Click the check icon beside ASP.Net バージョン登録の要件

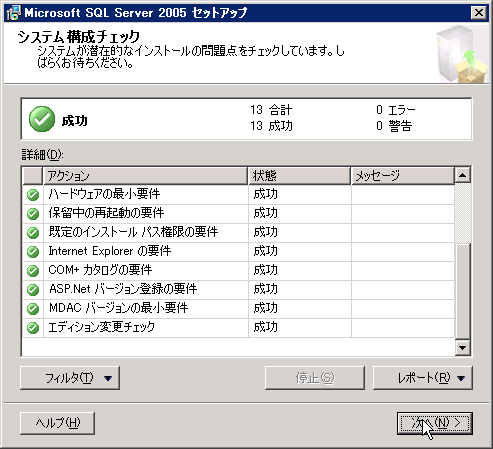point(33,290)
